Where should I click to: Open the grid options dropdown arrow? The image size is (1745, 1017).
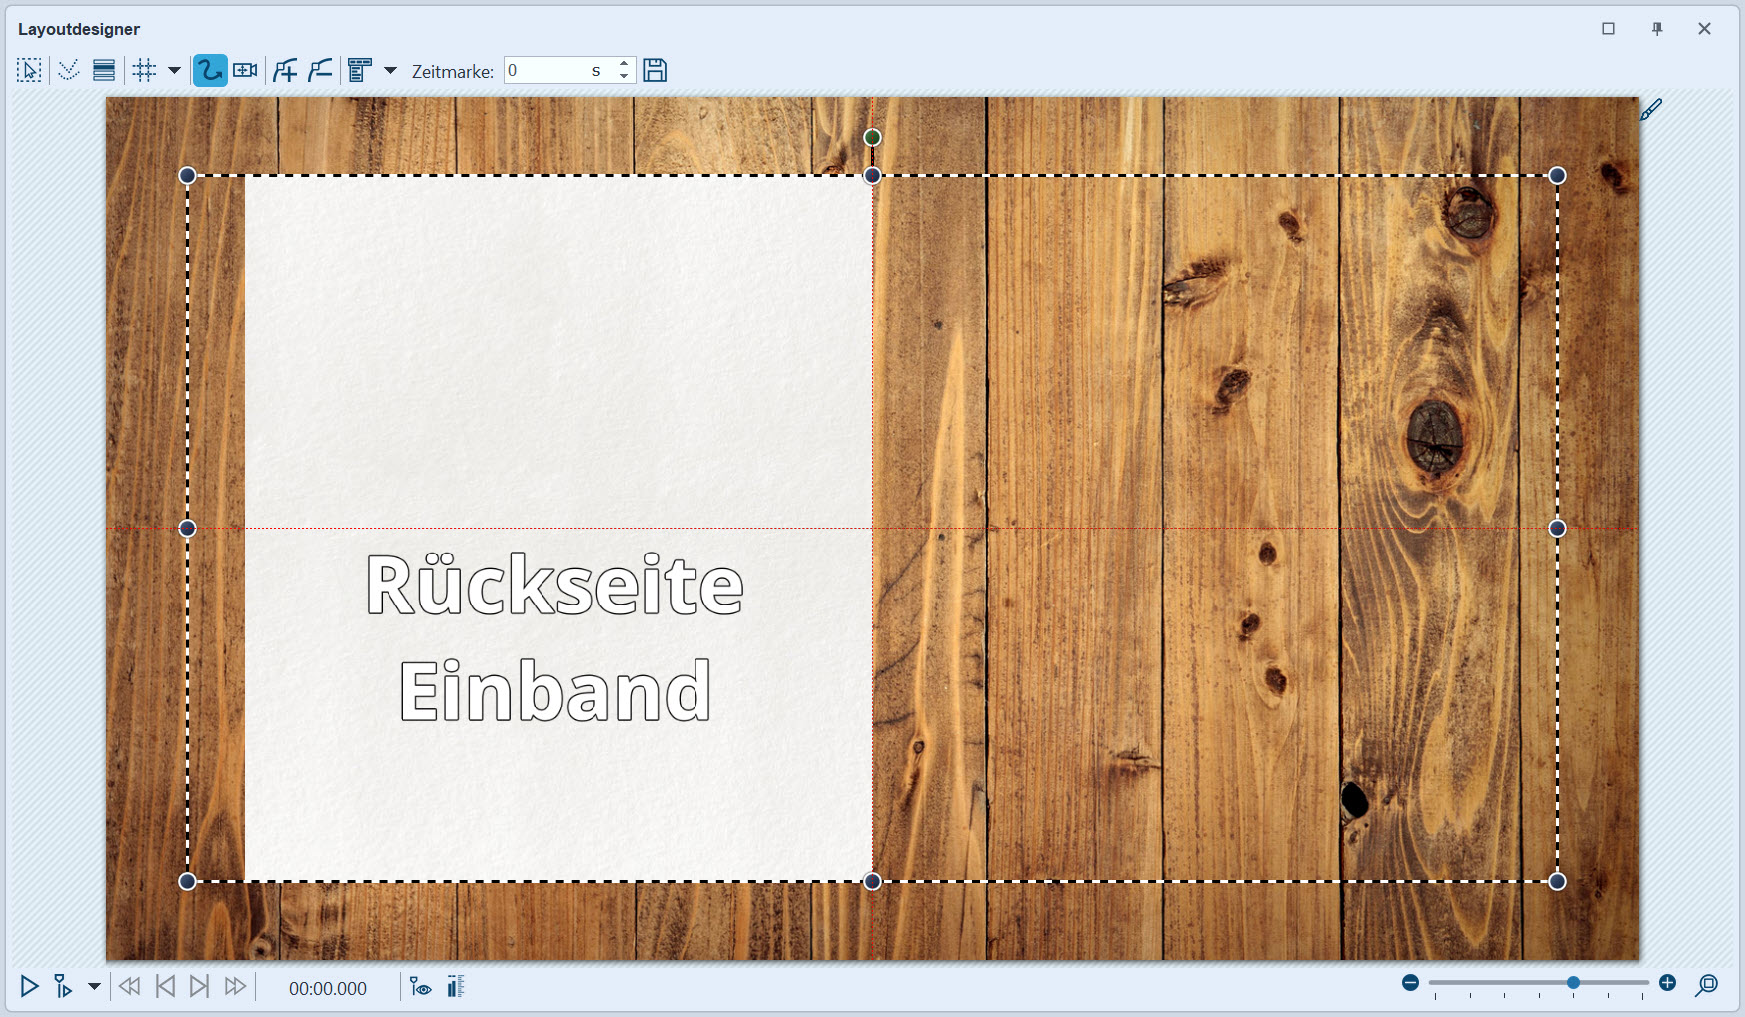(174, 70)
